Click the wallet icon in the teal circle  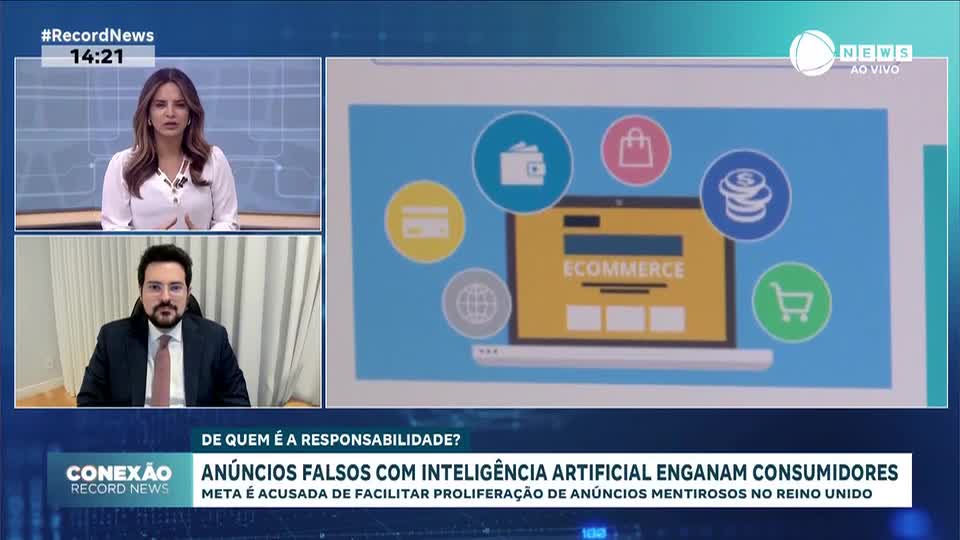(522, 162)
